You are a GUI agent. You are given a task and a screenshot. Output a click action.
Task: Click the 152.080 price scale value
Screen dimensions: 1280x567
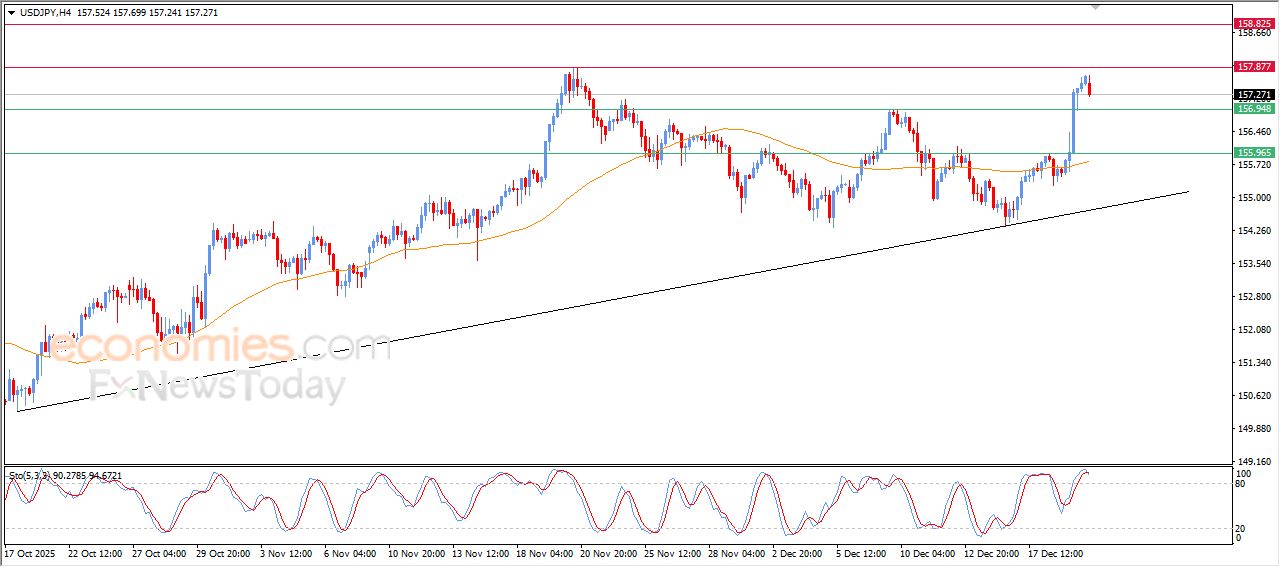[x=1254, y=330]
